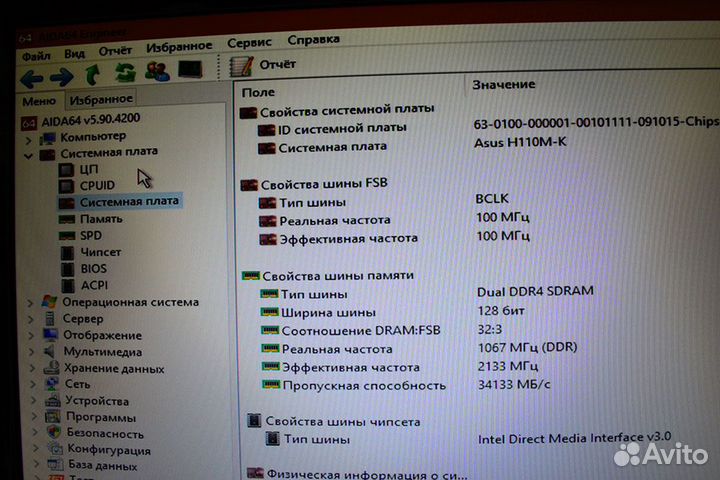This screenshot has height=480, width=720.
Task: Expand the Сеть node
Action: [x=33, y=384]
